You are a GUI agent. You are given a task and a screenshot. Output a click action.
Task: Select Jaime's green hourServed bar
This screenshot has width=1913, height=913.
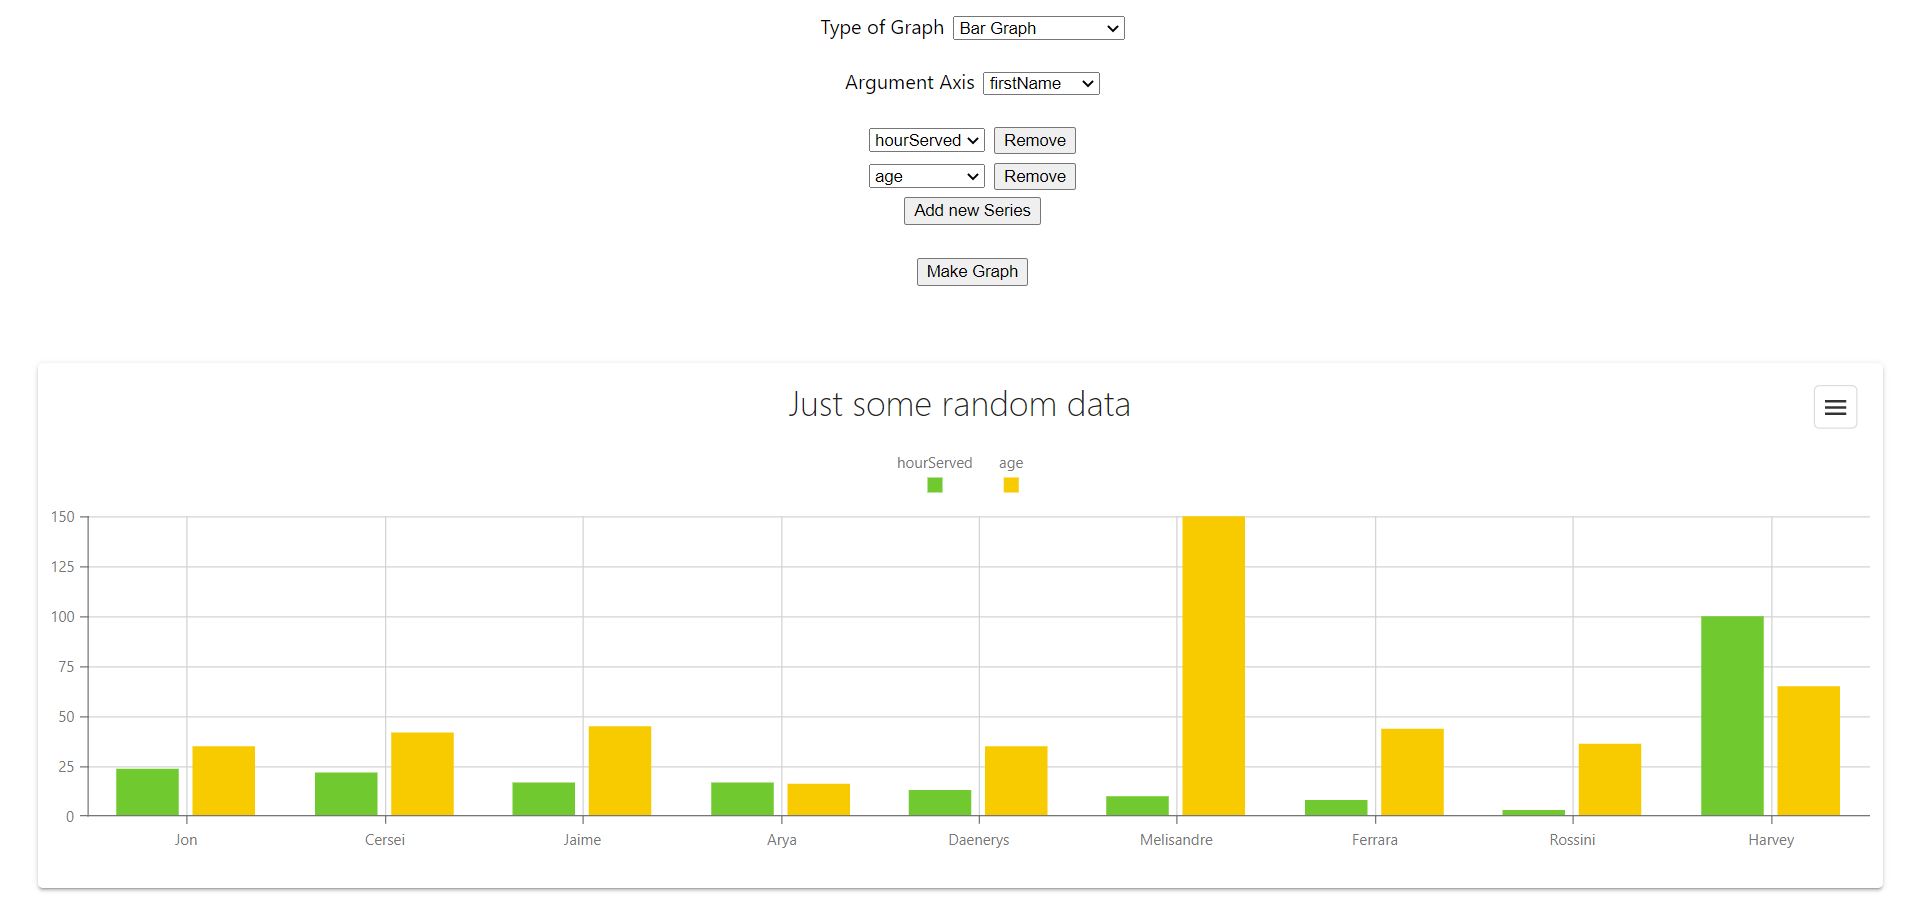543,799
